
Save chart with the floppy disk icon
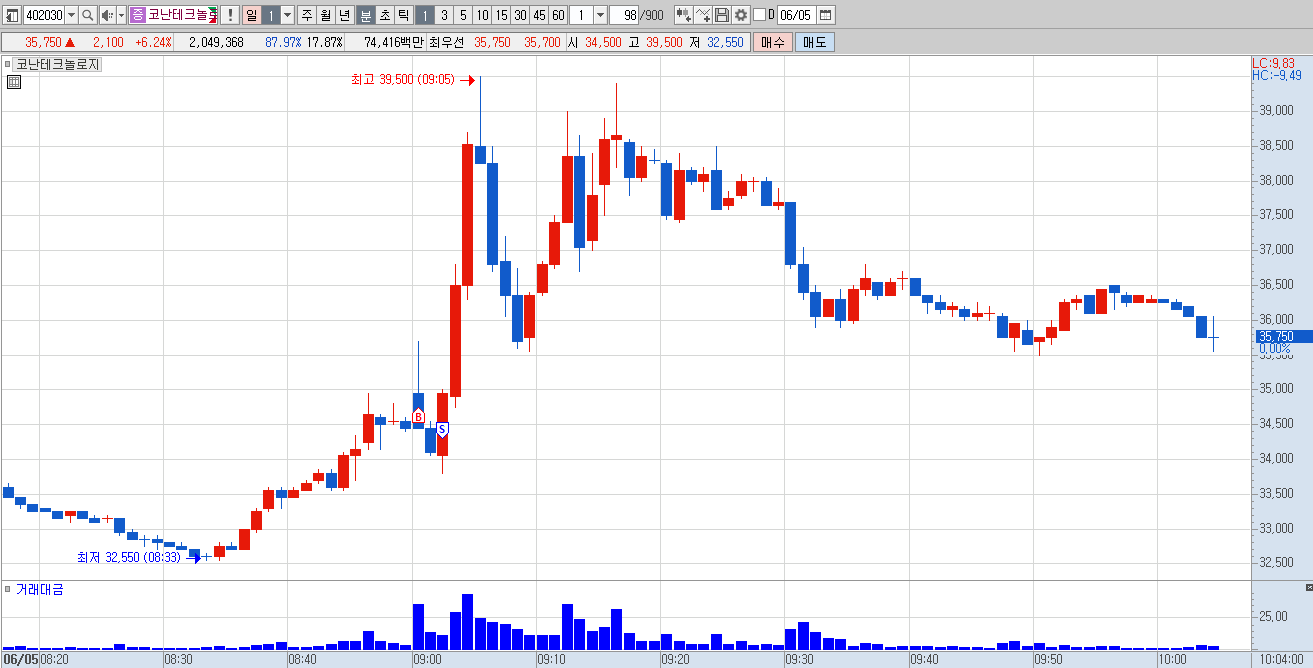[x=722, y=15]
